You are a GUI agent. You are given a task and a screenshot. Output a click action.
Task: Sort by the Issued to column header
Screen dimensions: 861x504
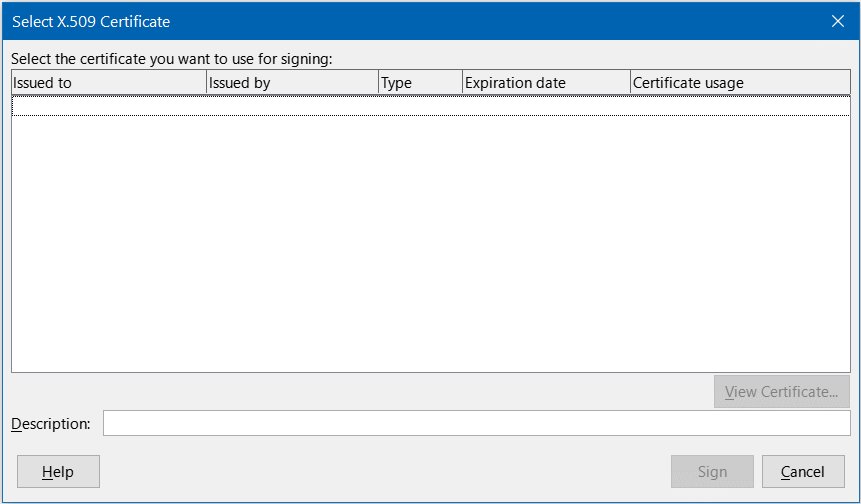[x=109, y=82]
